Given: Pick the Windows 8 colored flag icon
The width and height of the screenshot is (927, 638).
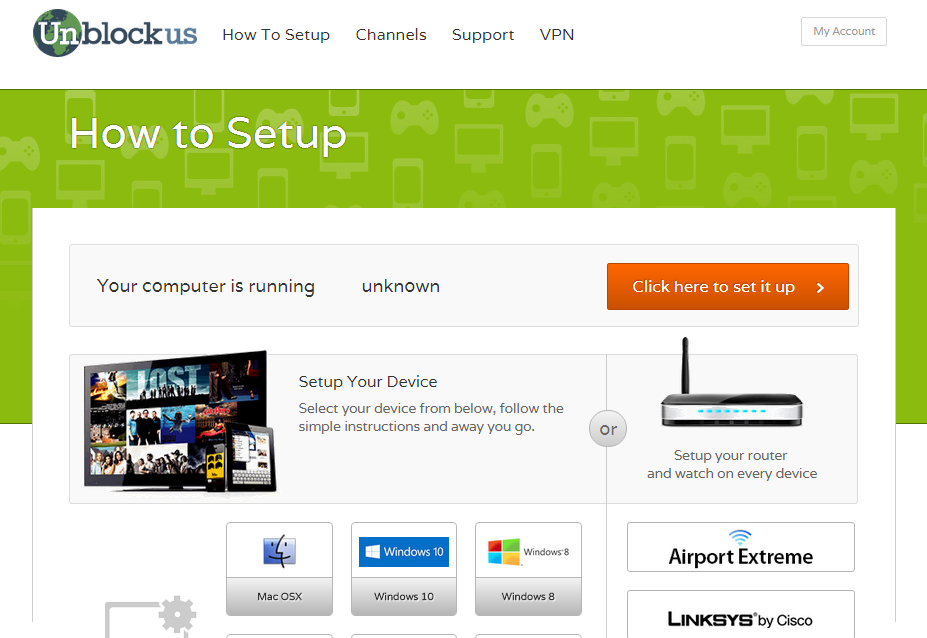Looking at the screenshot, I should pos(504,552).
